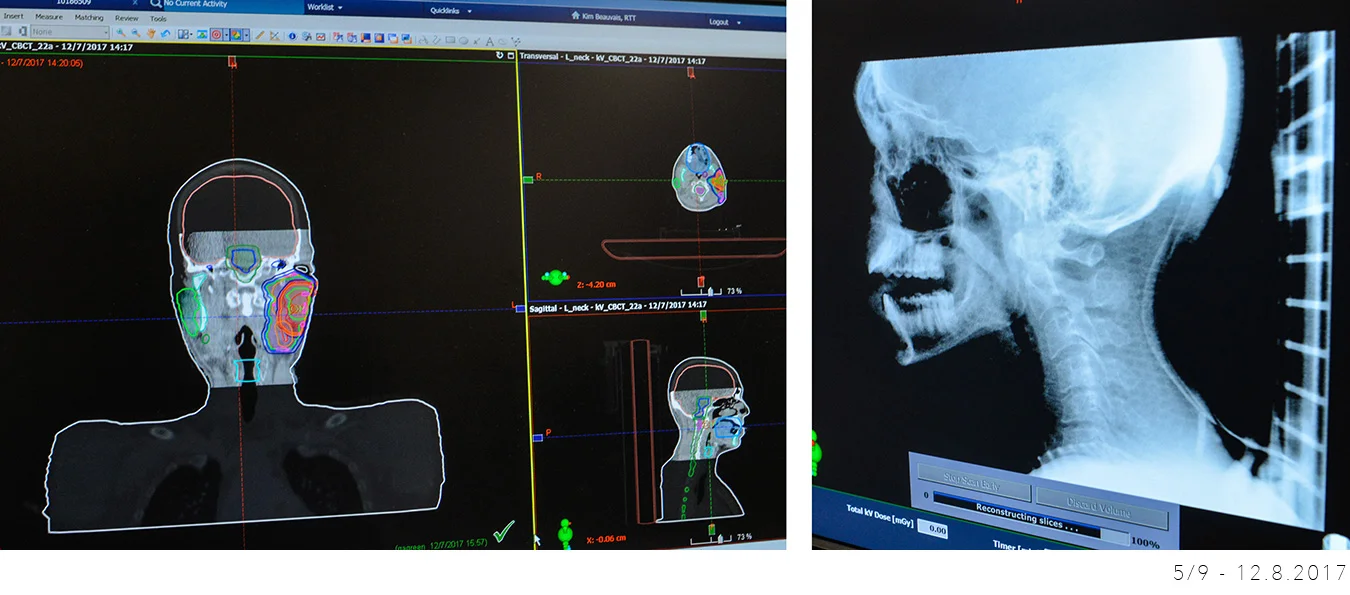Maximize the coronal view with square icon
Screen dimensions: 1350x595
tap(511, 55)
